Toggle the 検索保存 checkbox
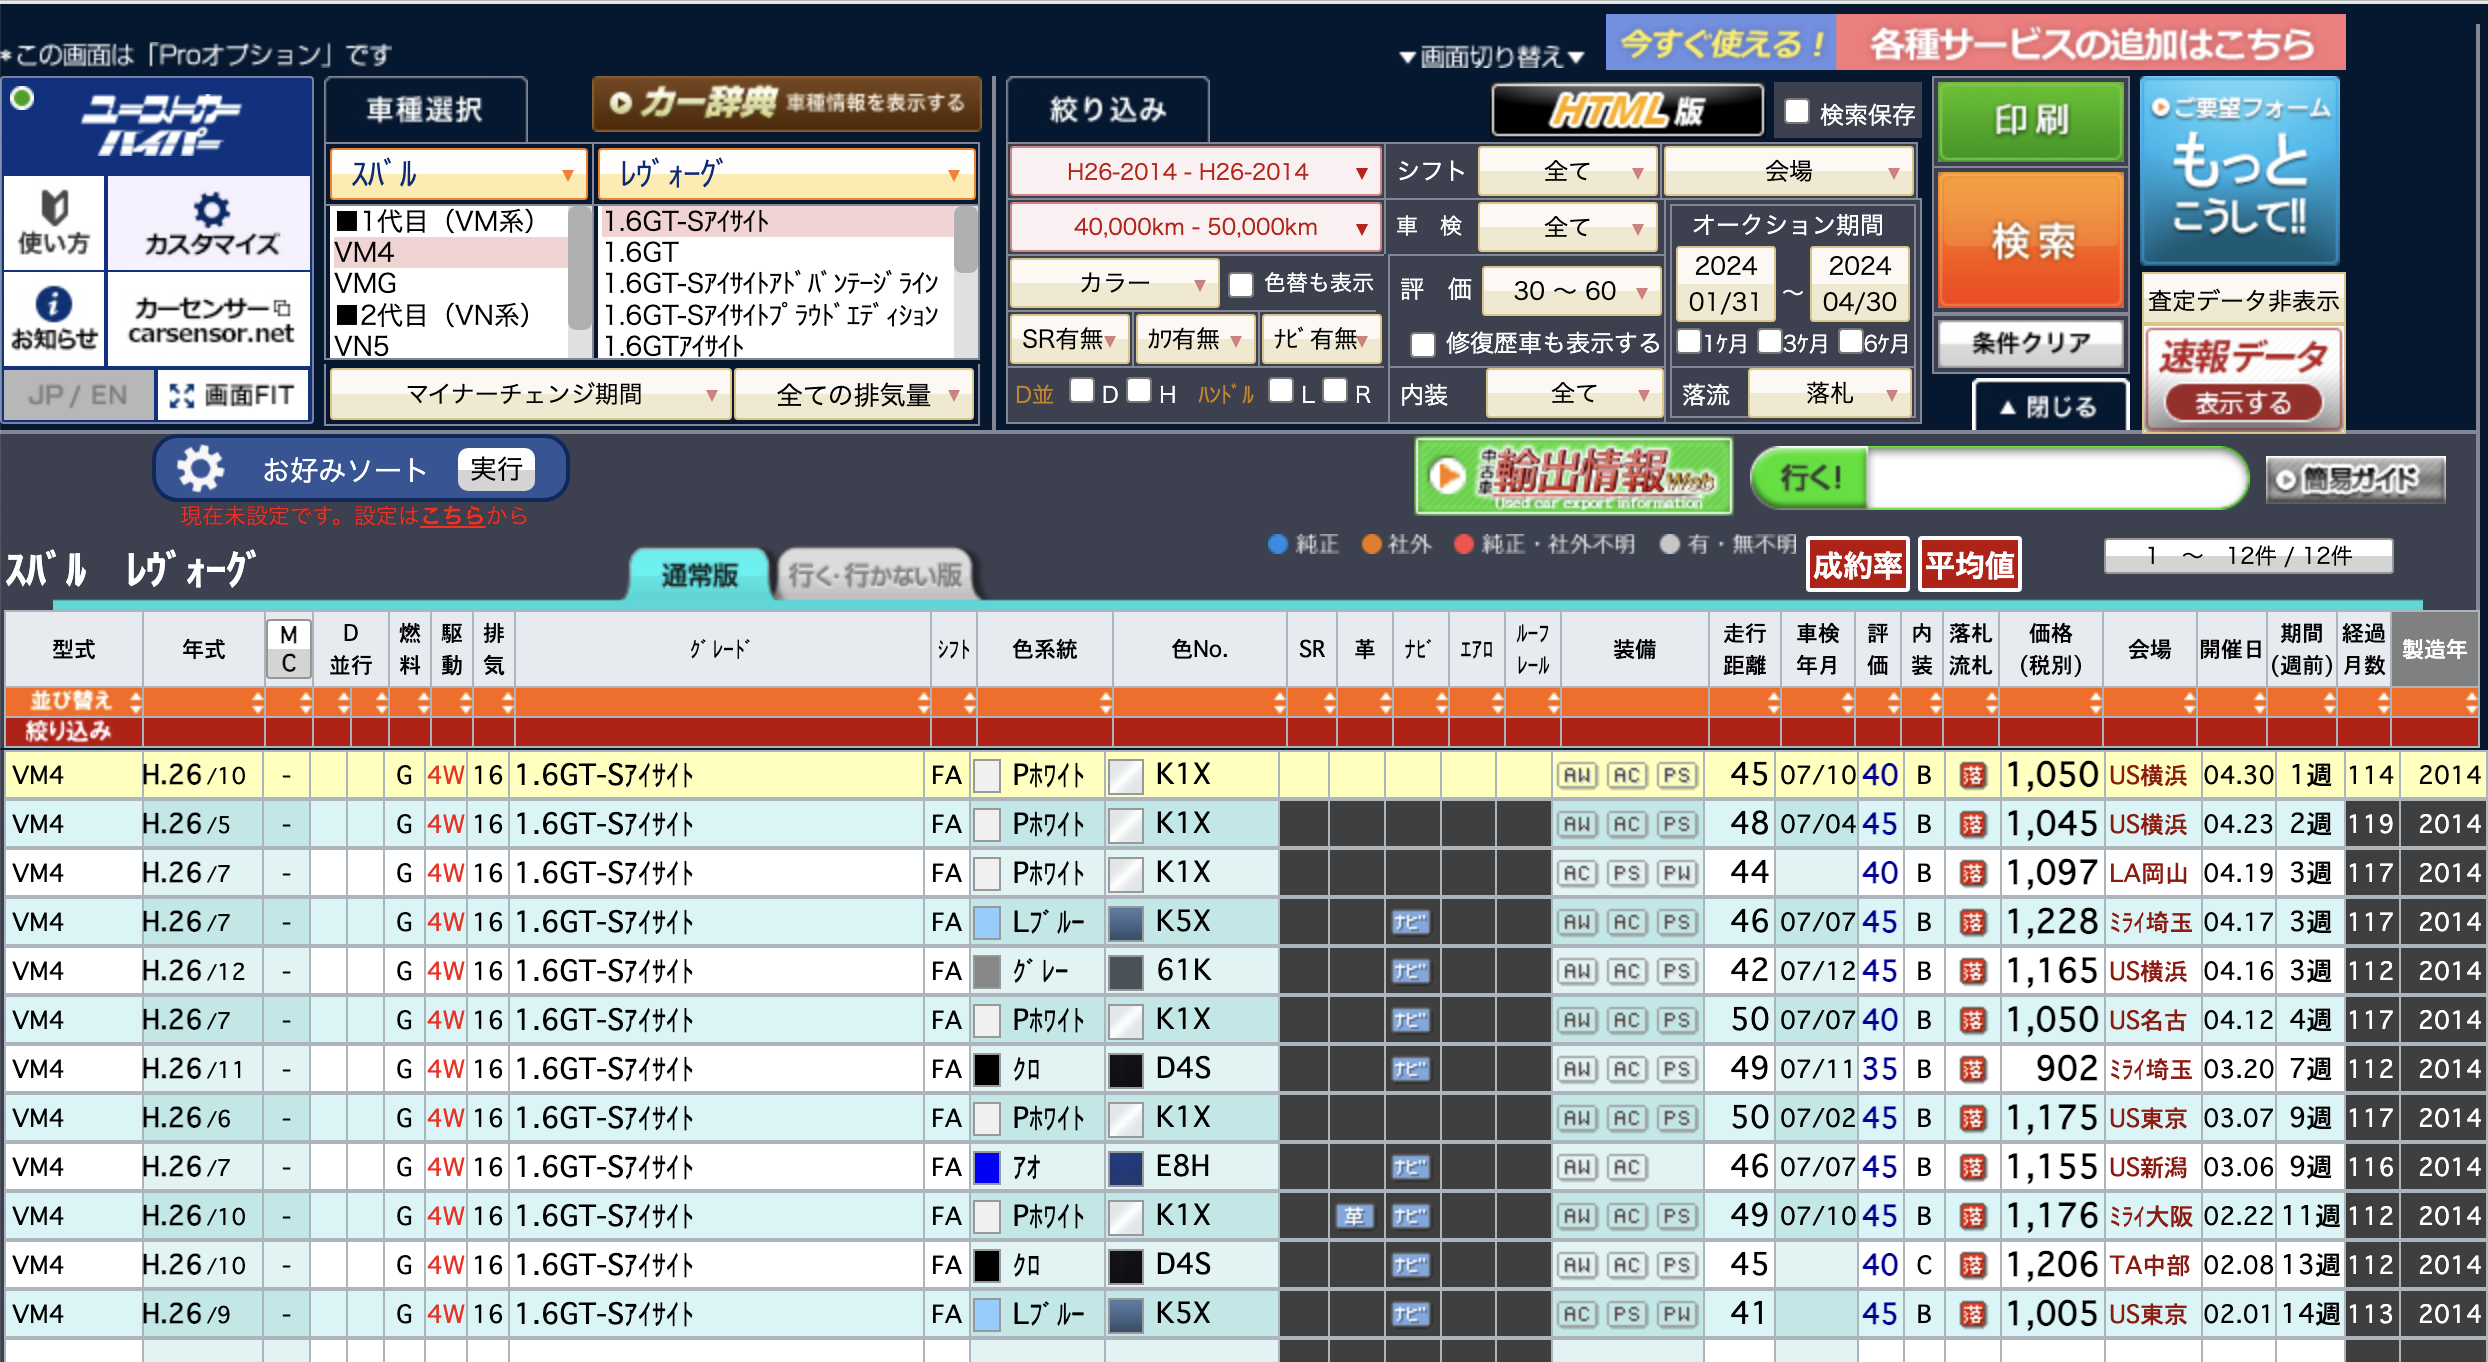The height and width of the screenshot is (1362, 2488). click(x=1796, y=112)
